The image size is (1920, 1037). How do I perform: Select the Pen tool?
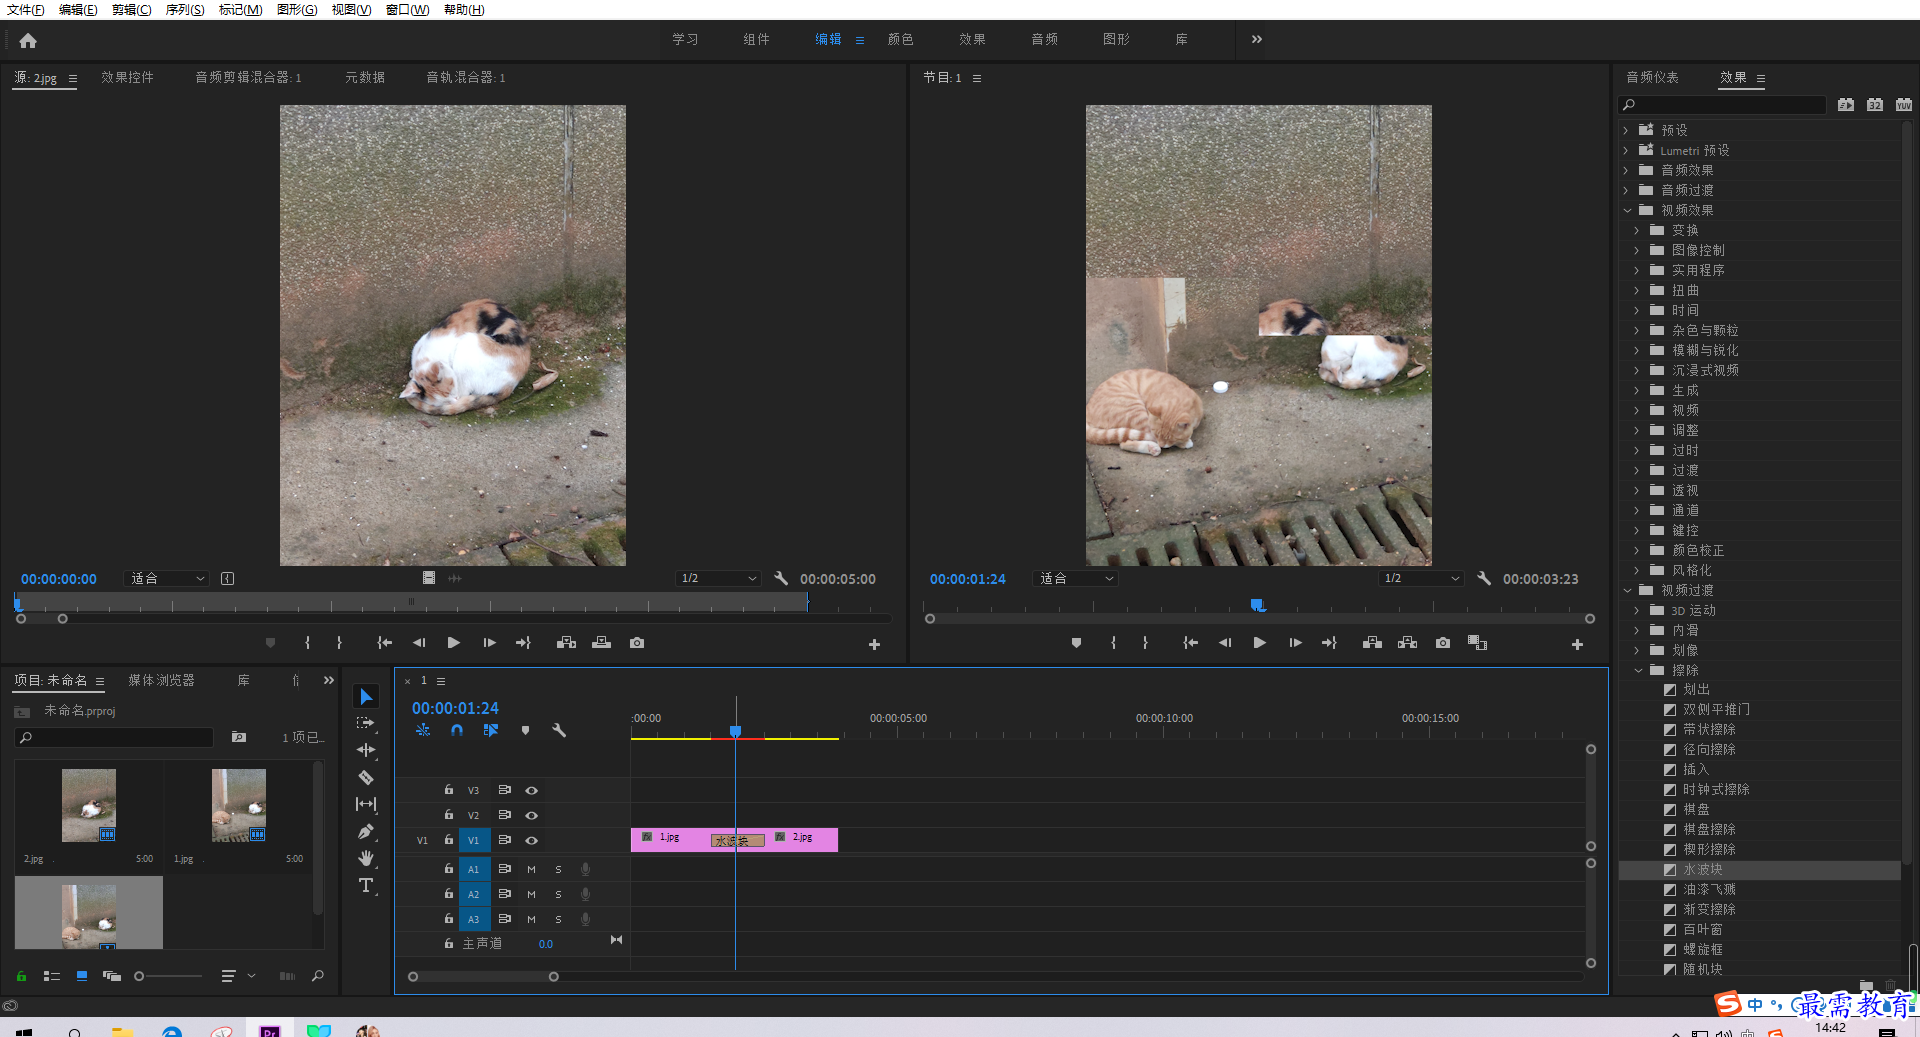point(366,831)
